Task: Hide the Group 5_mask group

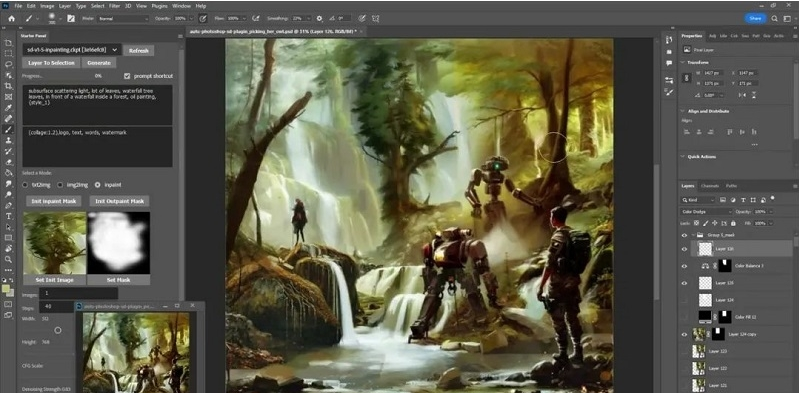Action: pos(684,235)
